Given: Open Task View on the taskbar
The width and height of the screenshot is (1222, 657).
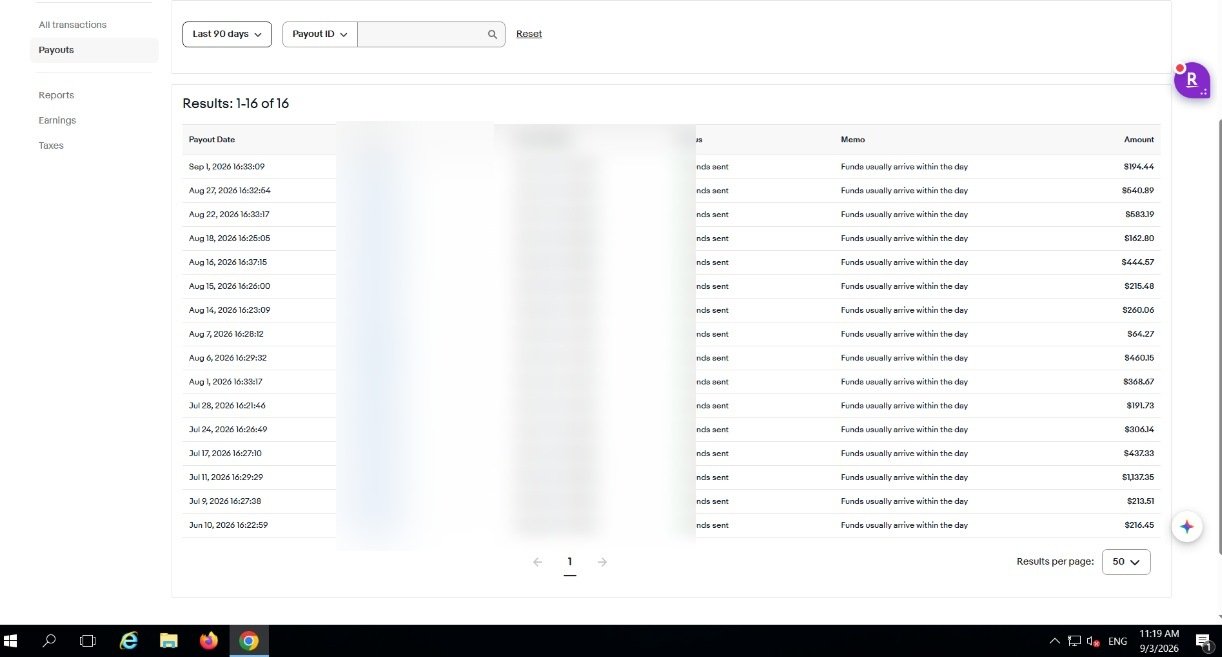Looking at the screenshot, I should point(87,641).
